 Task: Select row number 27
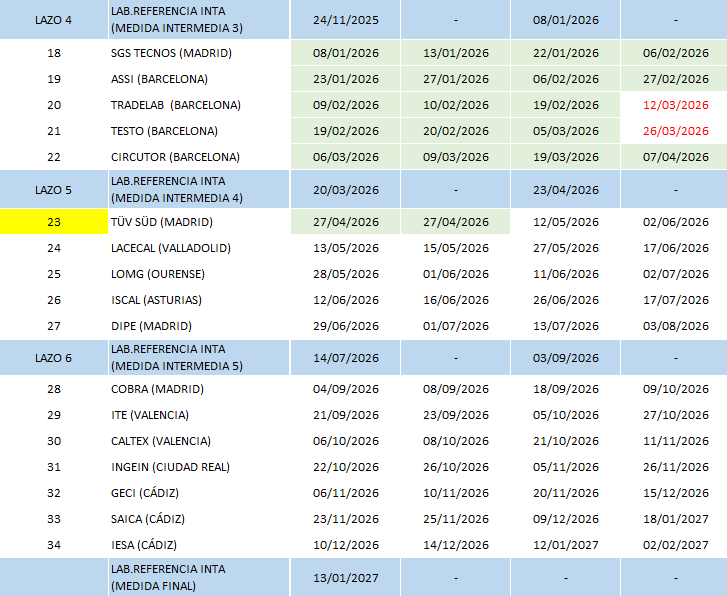coord(54,326)
